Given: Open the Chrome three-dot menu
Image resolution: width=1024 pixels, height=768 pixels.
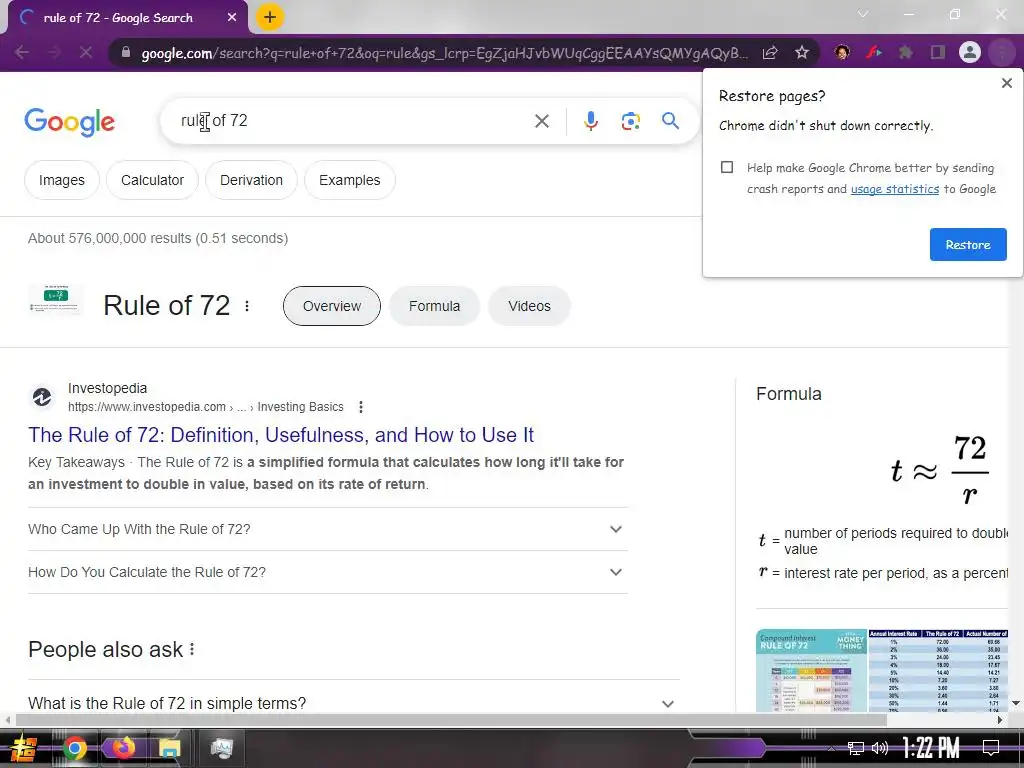Looking at the screenshot, I should pyautogui.click(x=1002, y=52).
